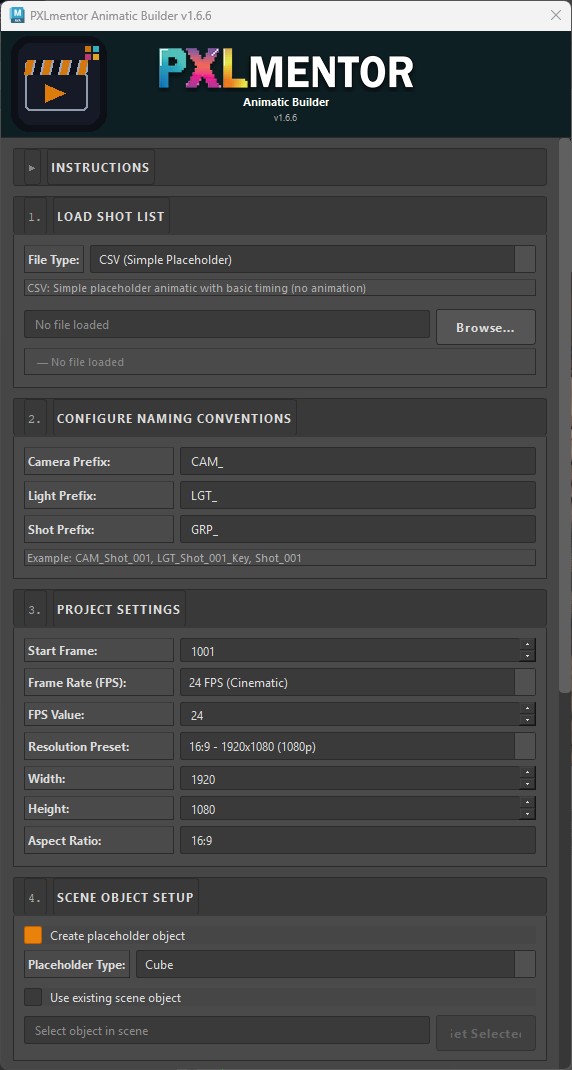Click the 'Resolution Preset:' label
The width and height of the screenshot is (572, 1070).
pos(78,747)
